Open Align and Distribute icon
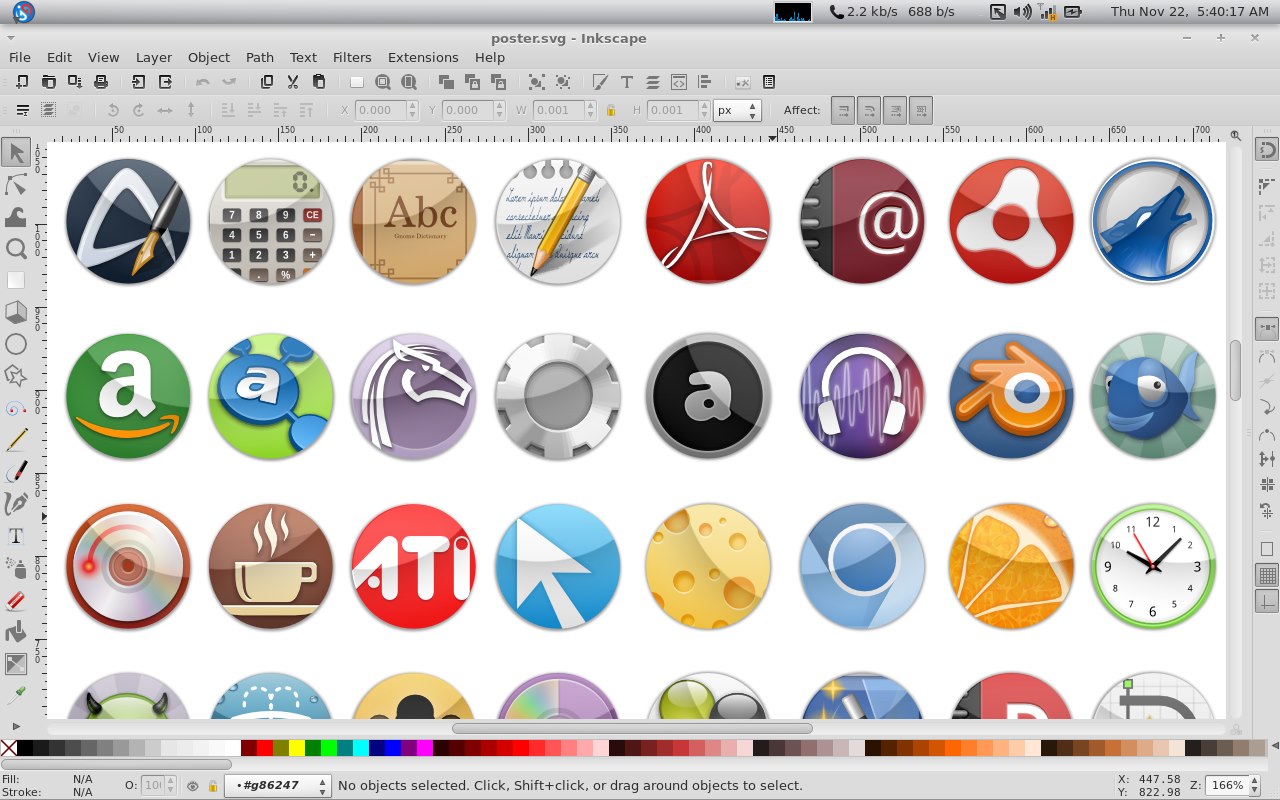1280x800 pixels. pos(705,82)
